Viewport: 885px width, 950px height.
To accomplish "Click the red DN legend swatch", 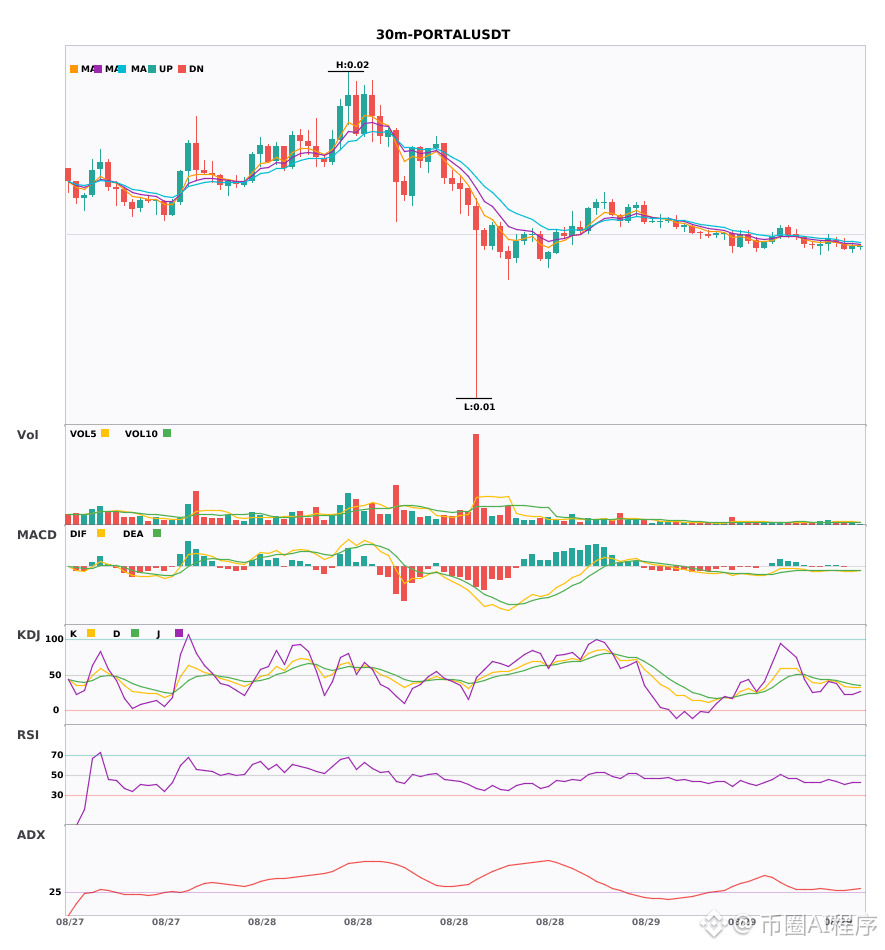I will click(x=182, y=69).
